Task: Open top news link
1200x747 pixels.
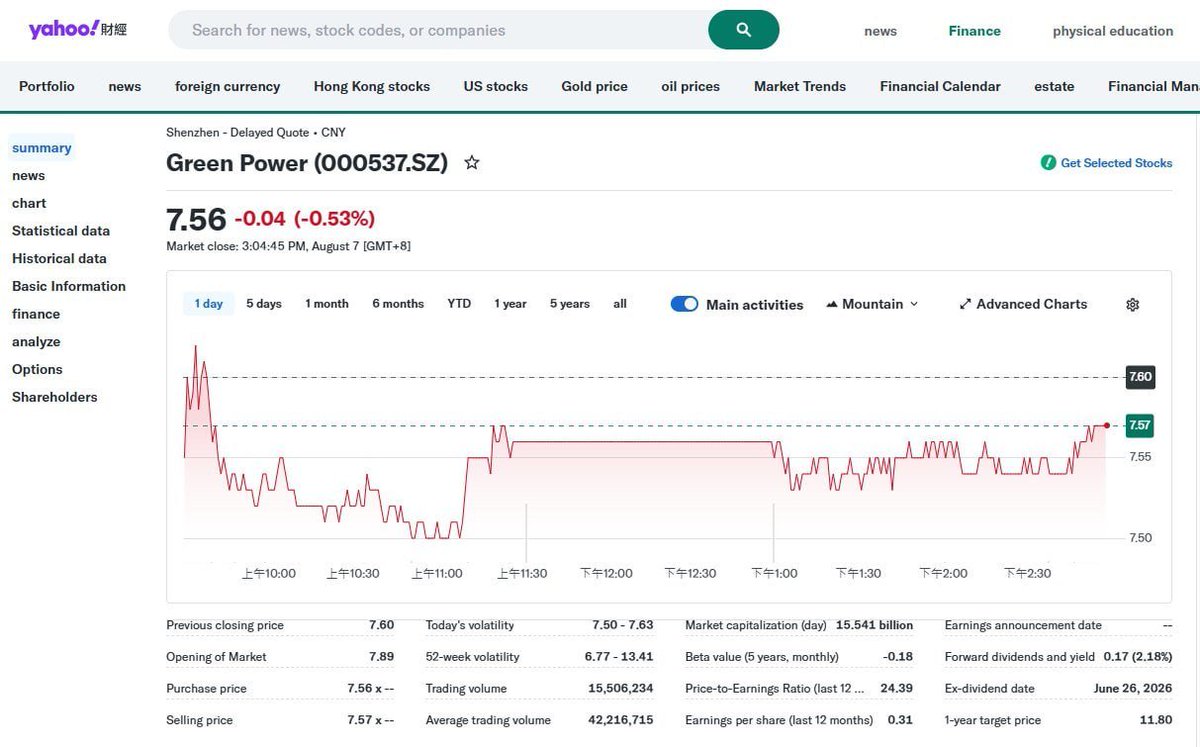Action: tap(880, 31)
